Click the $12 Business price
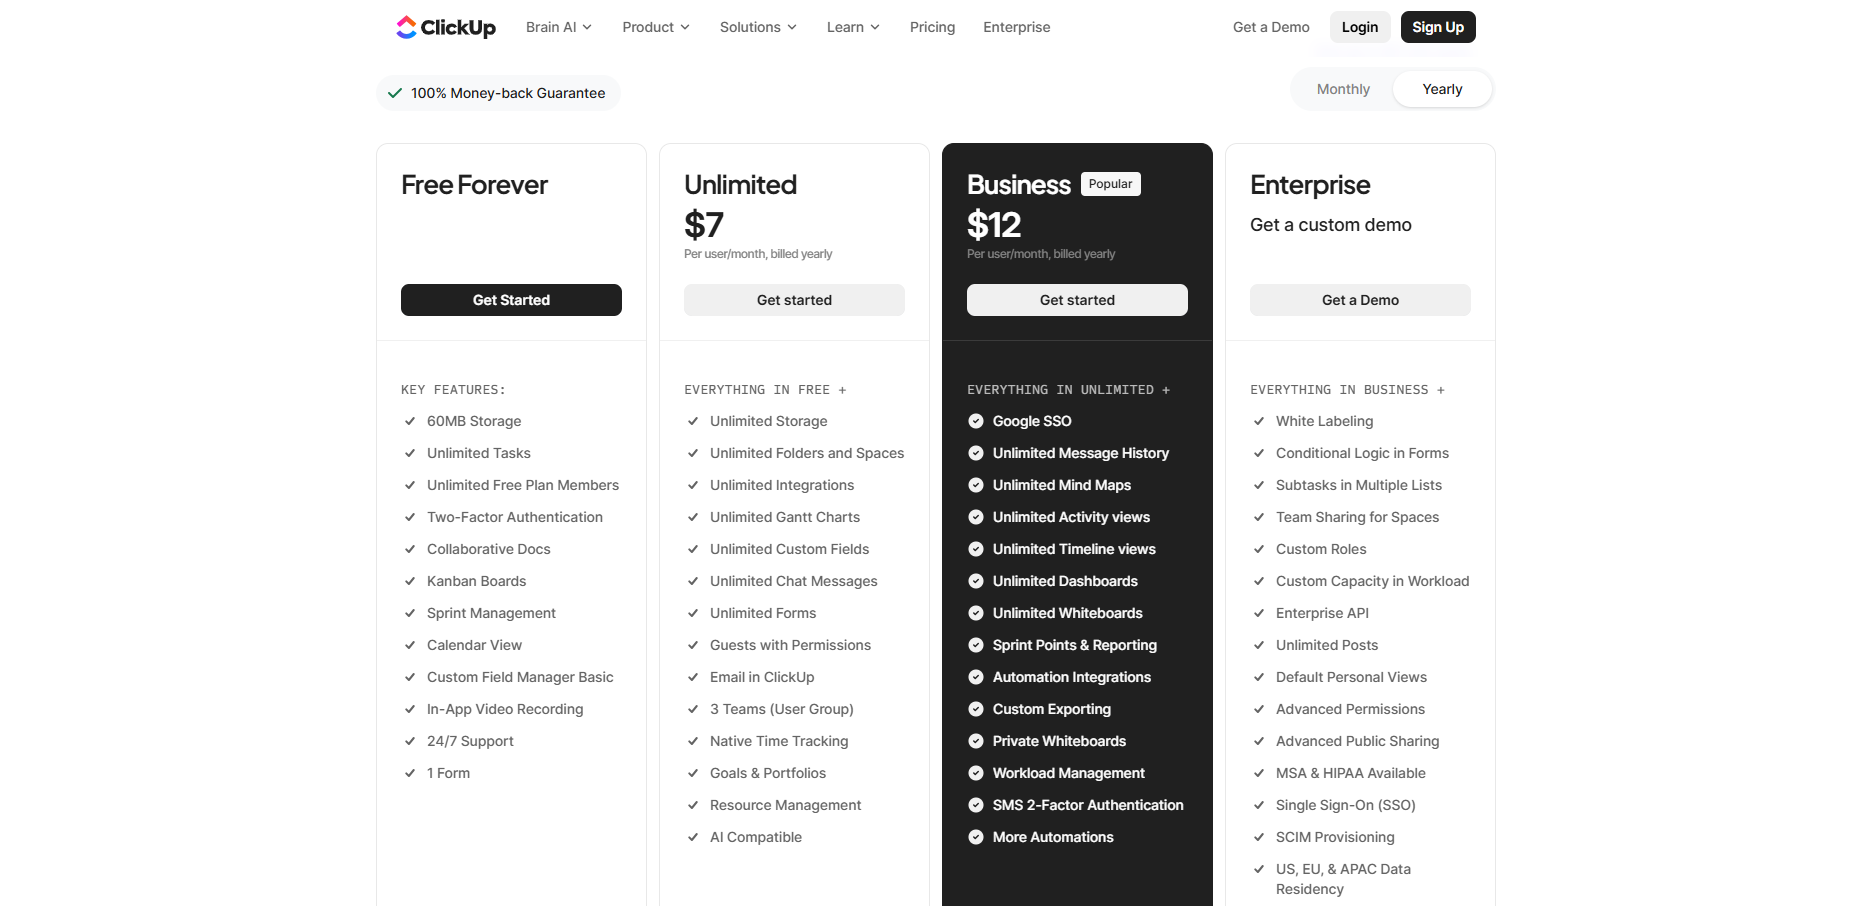The image size is (1864, 906). pos(994,225)
